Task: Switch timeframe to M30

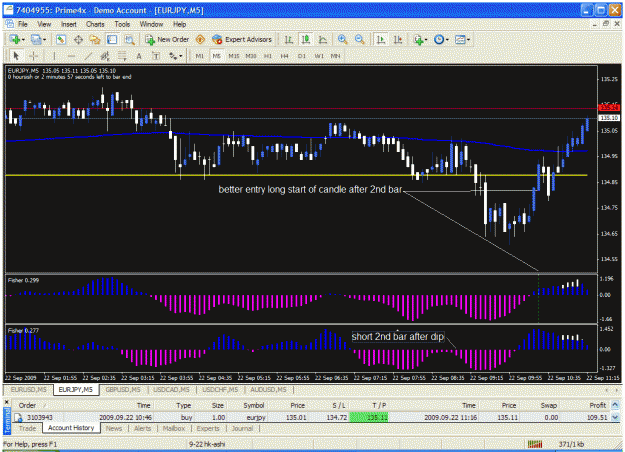Action: 251,56
